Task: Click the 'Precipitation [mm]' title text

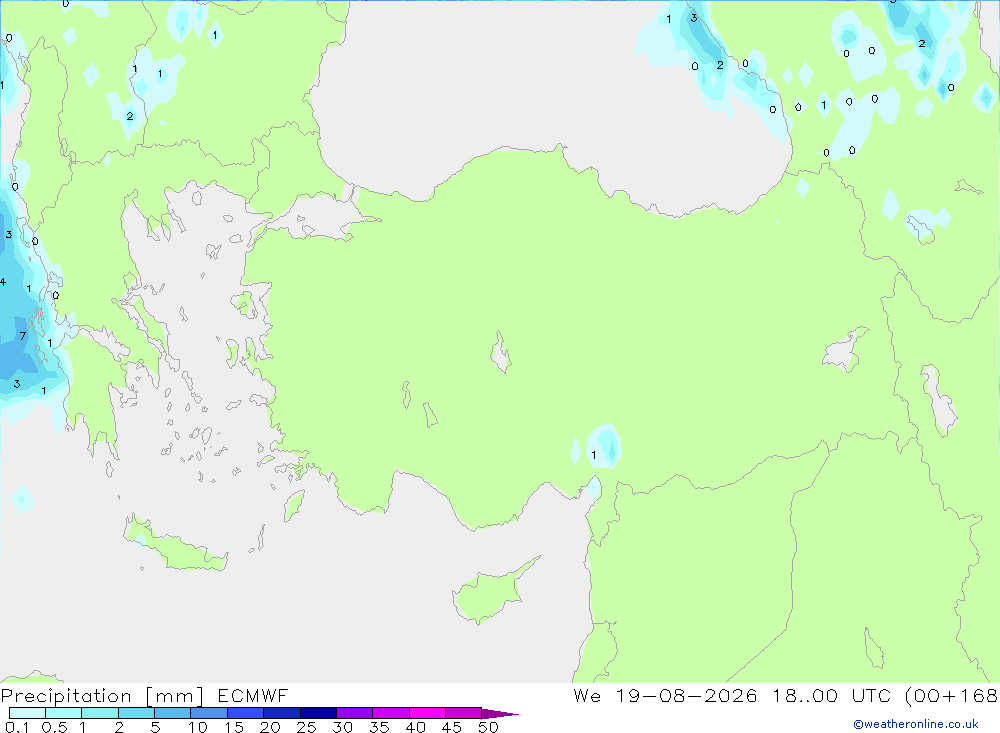Action: coord(102,696)
